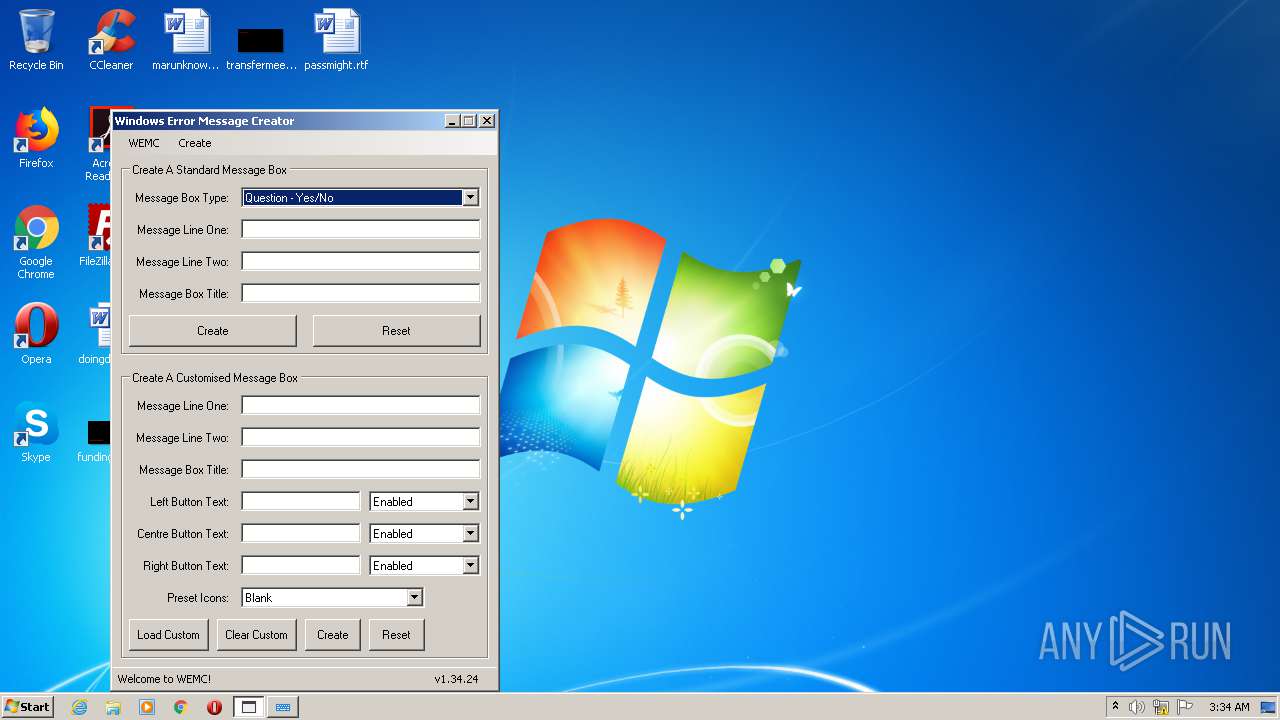The width and height of the screenshot is (1280, 720).
Task: Select the WEMC window taskbar button
Action: pos(249,707)
